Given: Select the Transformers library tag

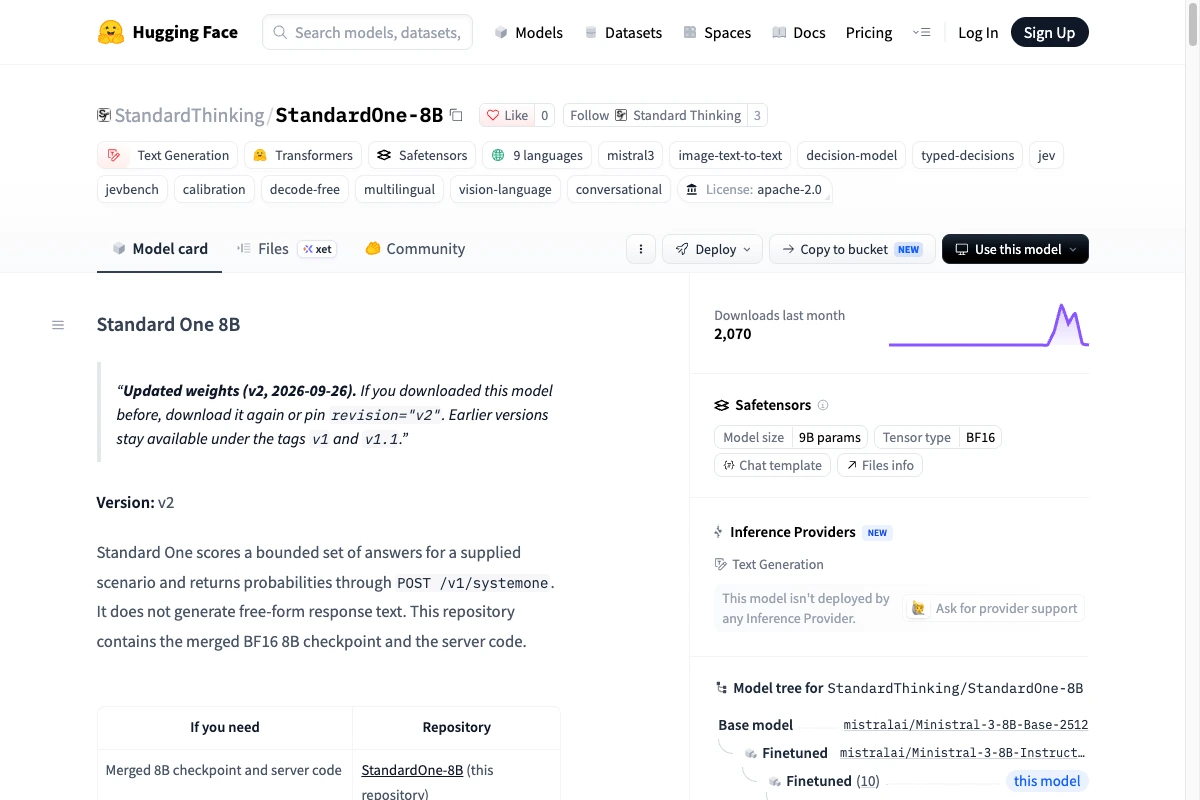Looking at the screenshot, I should pos(303,155).
